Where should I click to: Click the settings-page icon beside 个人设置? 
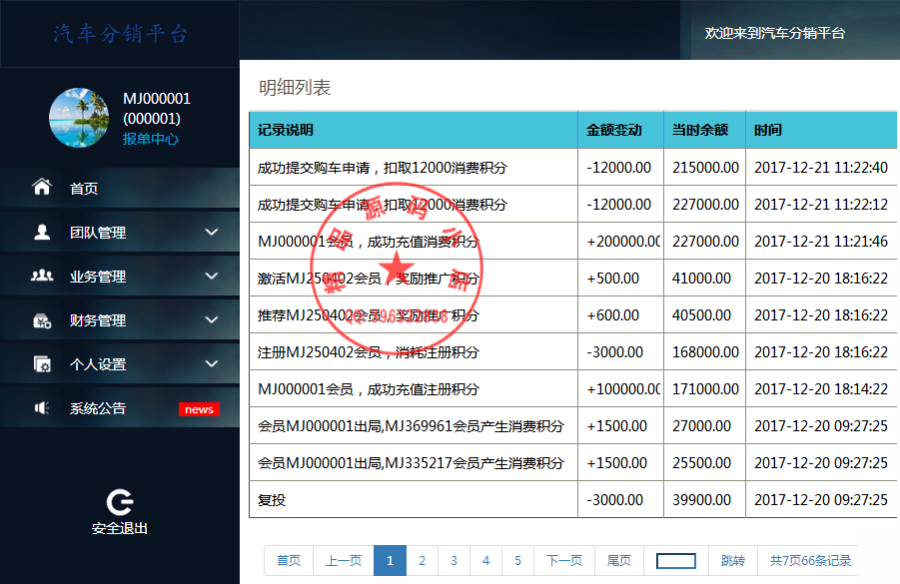41,364
